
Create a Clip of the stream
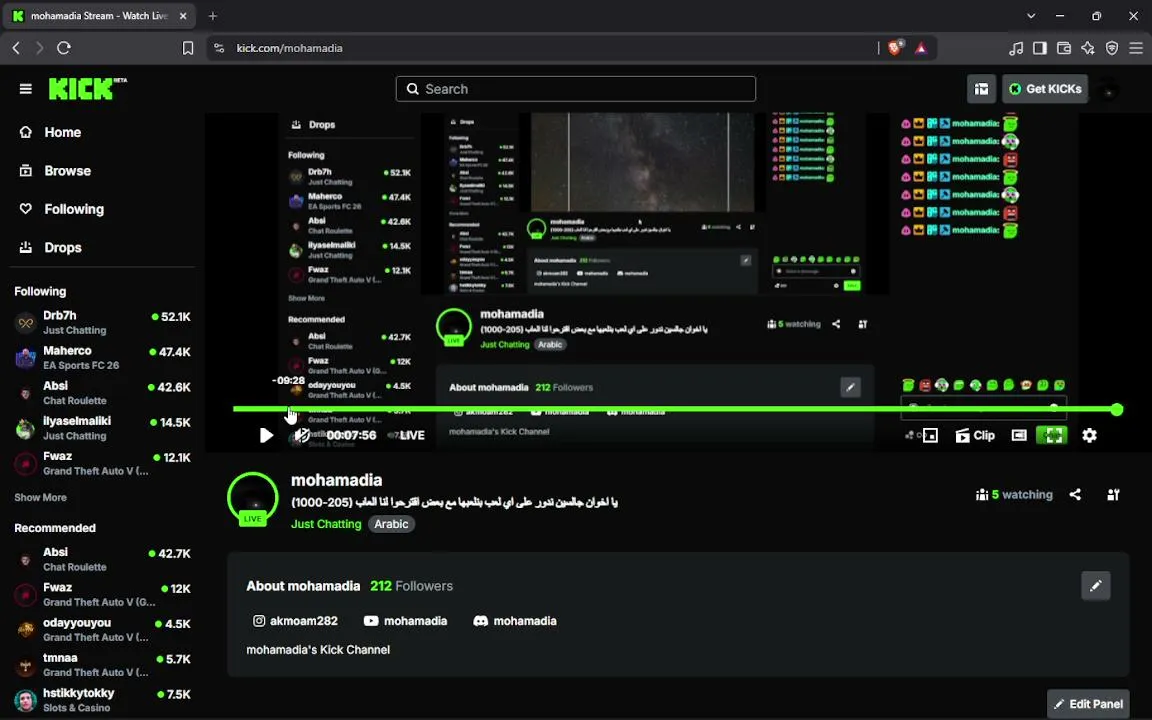pos(975,436)
